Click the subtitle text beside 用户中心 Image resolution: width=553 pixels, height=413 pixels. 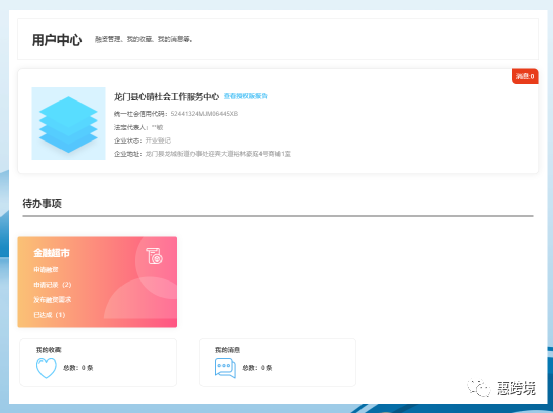[144, 39]
